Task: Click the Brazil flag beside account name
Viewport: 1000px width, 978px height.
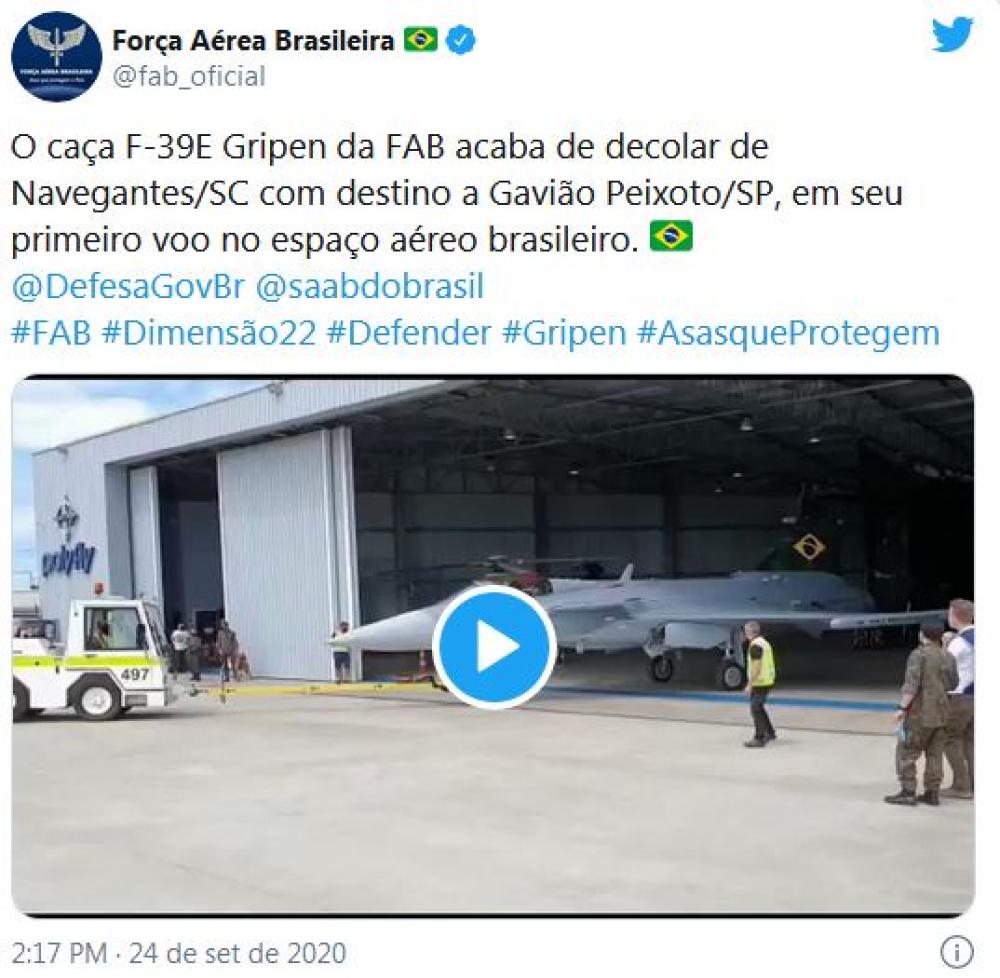Action: click(x=421, y=40)
